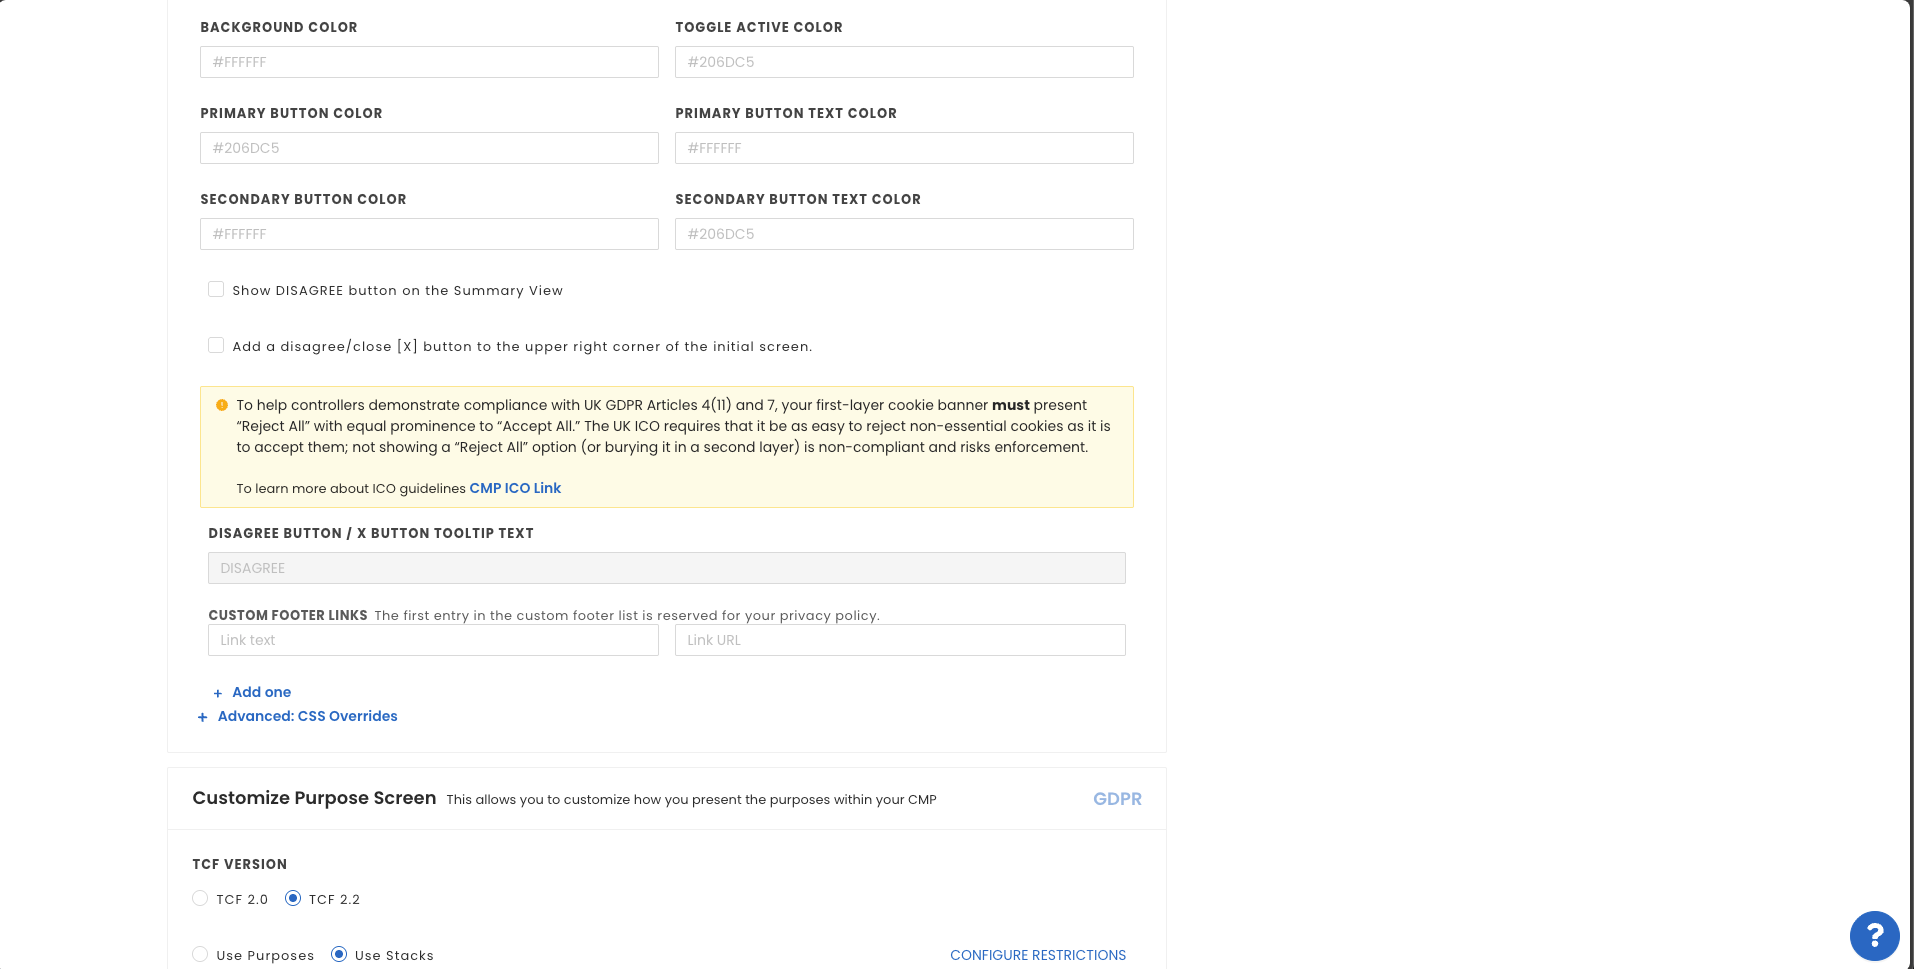Viewport: 1914px width, 969px height.
Task: Focus the Secondary Button Text Color input
Action: click(903, 234)
